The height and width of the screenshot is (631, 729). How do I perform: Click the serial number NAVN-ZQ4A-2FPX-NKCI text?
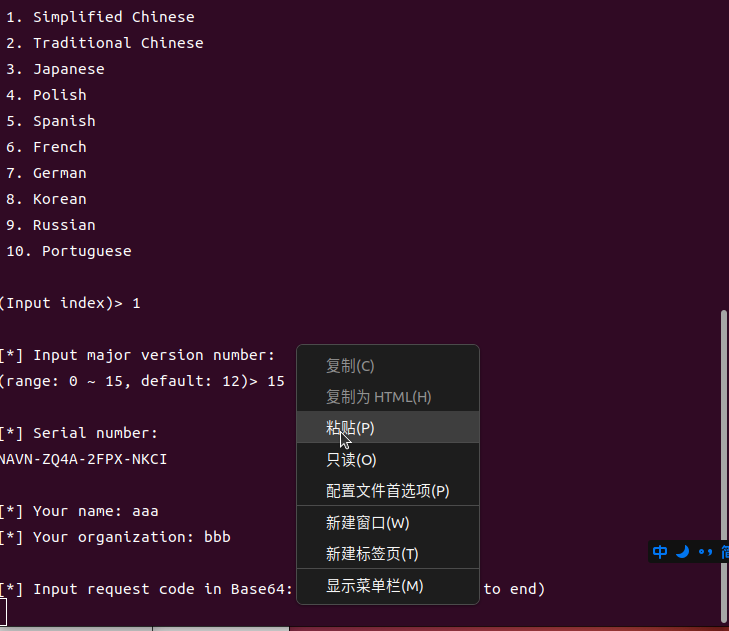pyautogui.click(x=83, y=459)
